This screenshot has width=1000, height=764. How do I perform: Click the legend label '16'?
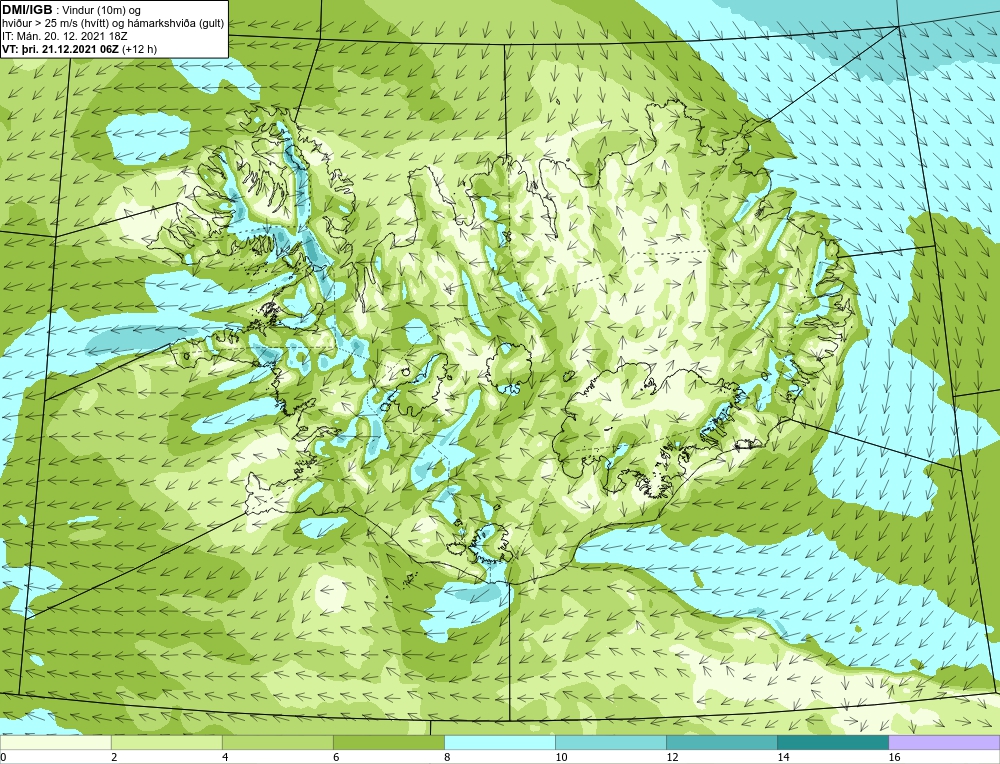894,757
